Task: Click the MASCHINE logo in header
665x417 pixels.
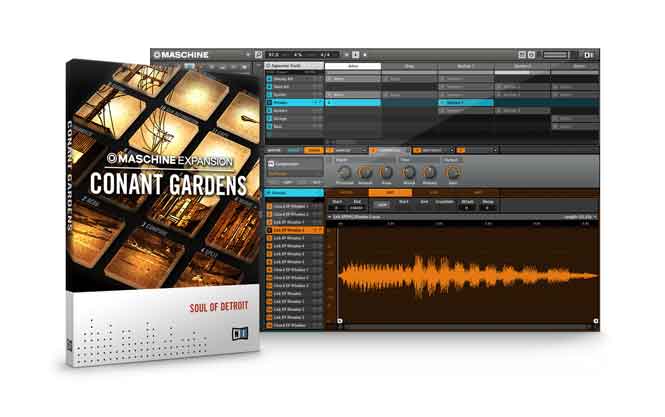Action: (x=181, y=55)
